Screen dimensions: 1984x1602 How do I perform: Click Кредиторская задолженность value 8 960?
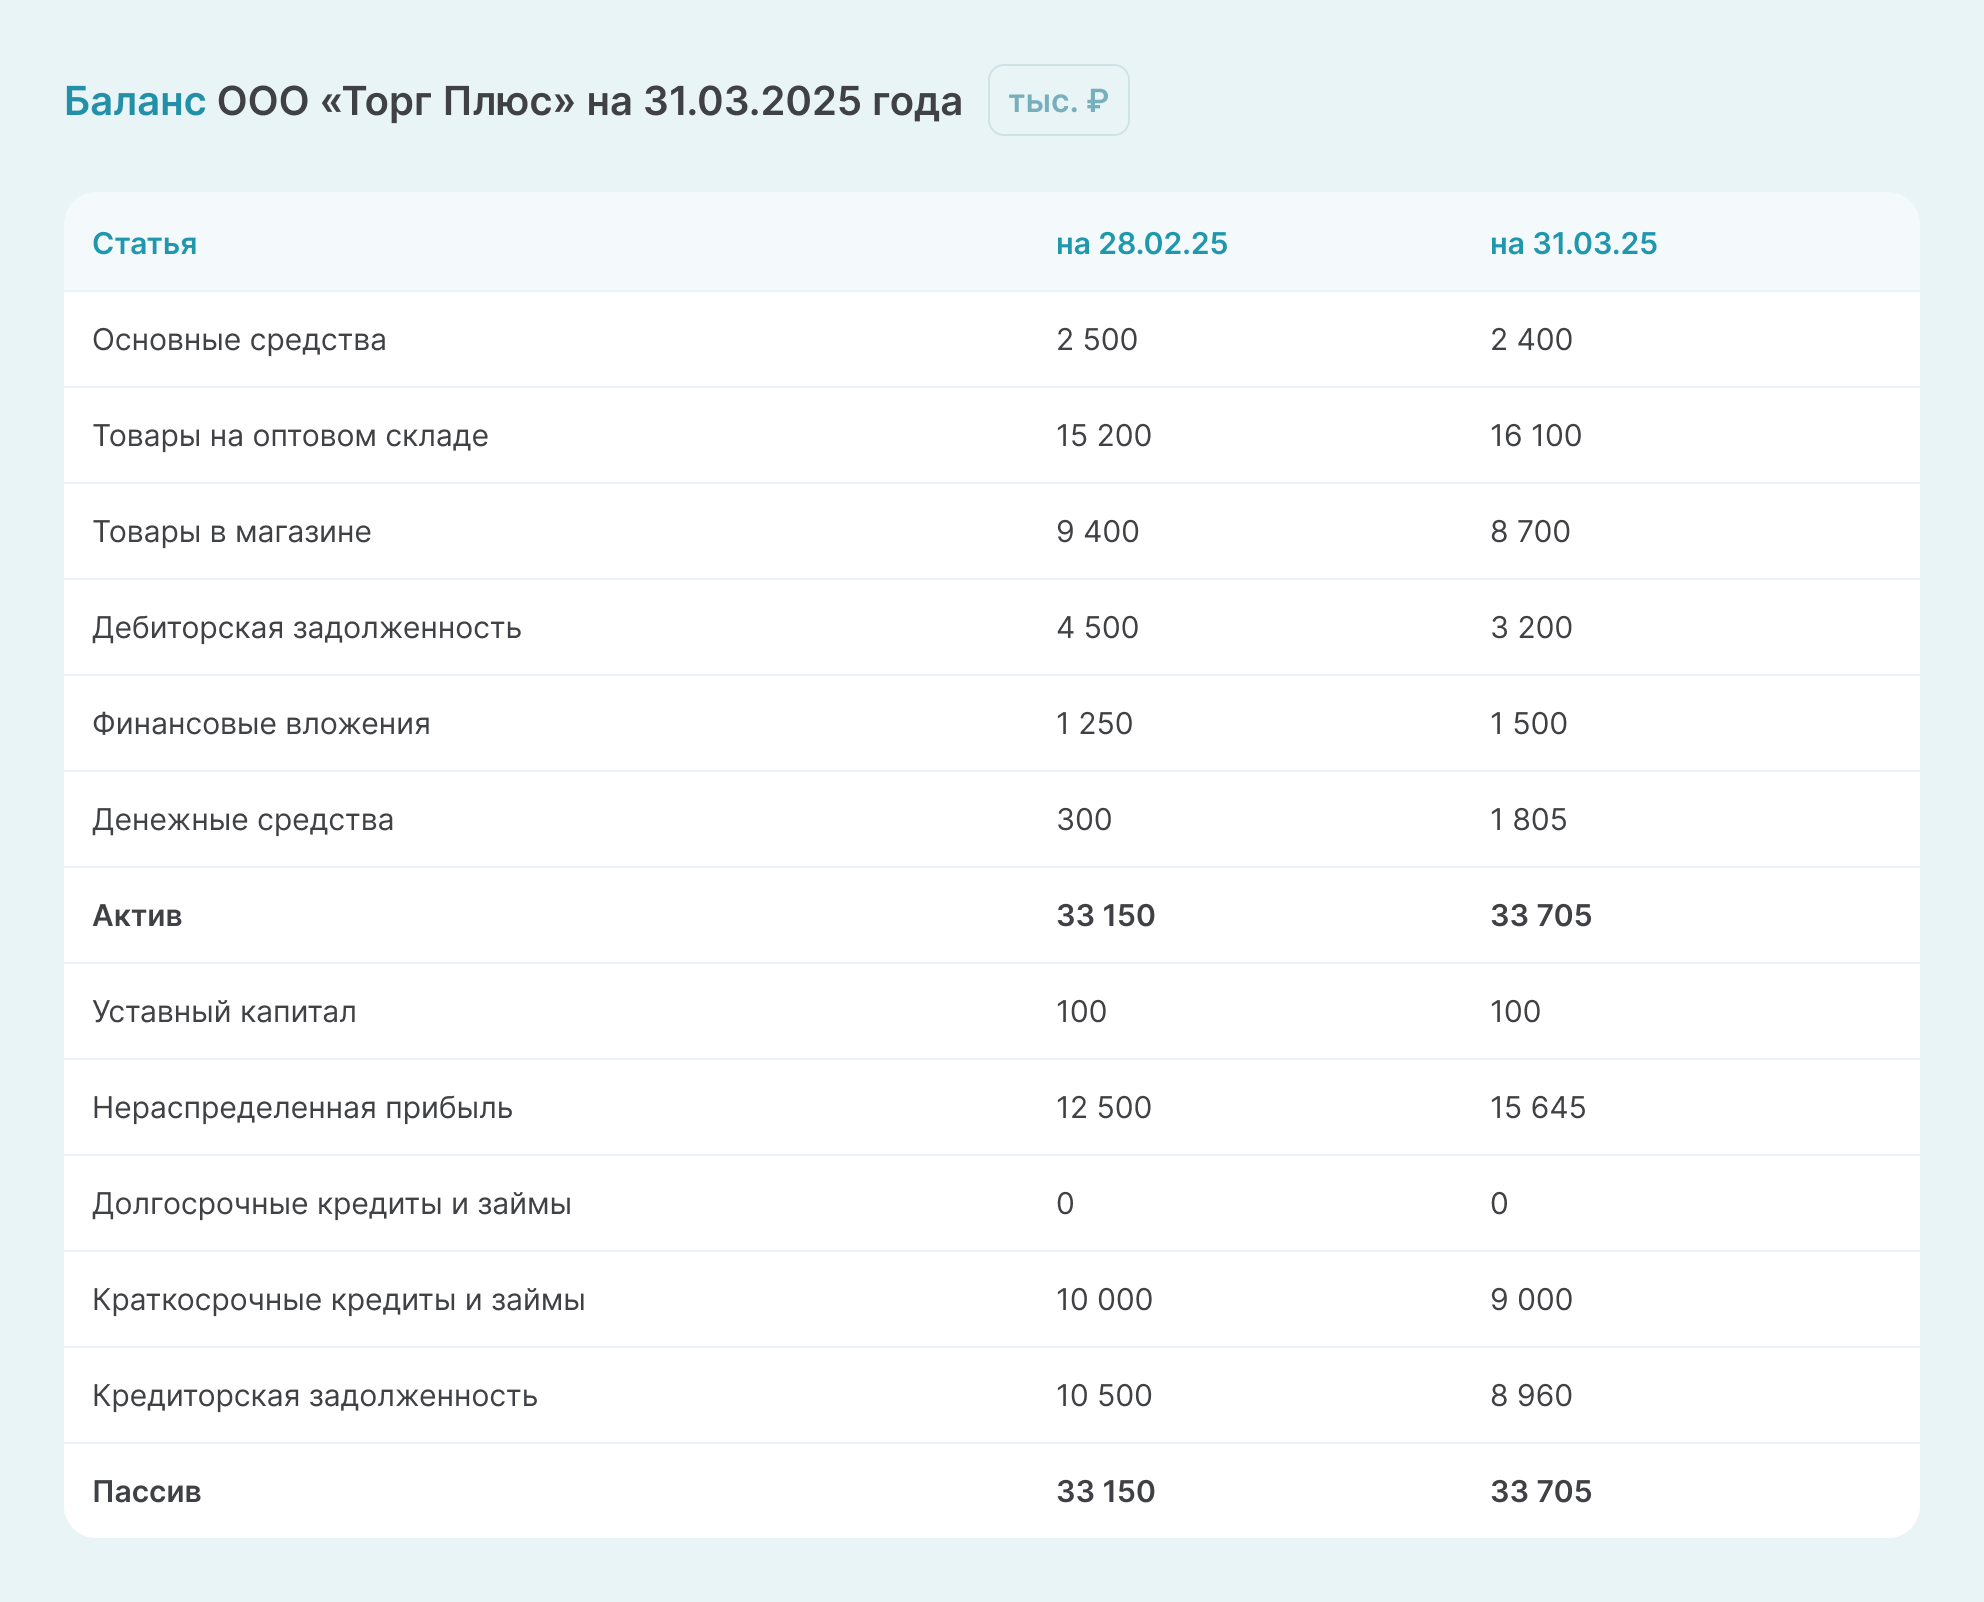pyautogui.click(x=1531, y=1395)
